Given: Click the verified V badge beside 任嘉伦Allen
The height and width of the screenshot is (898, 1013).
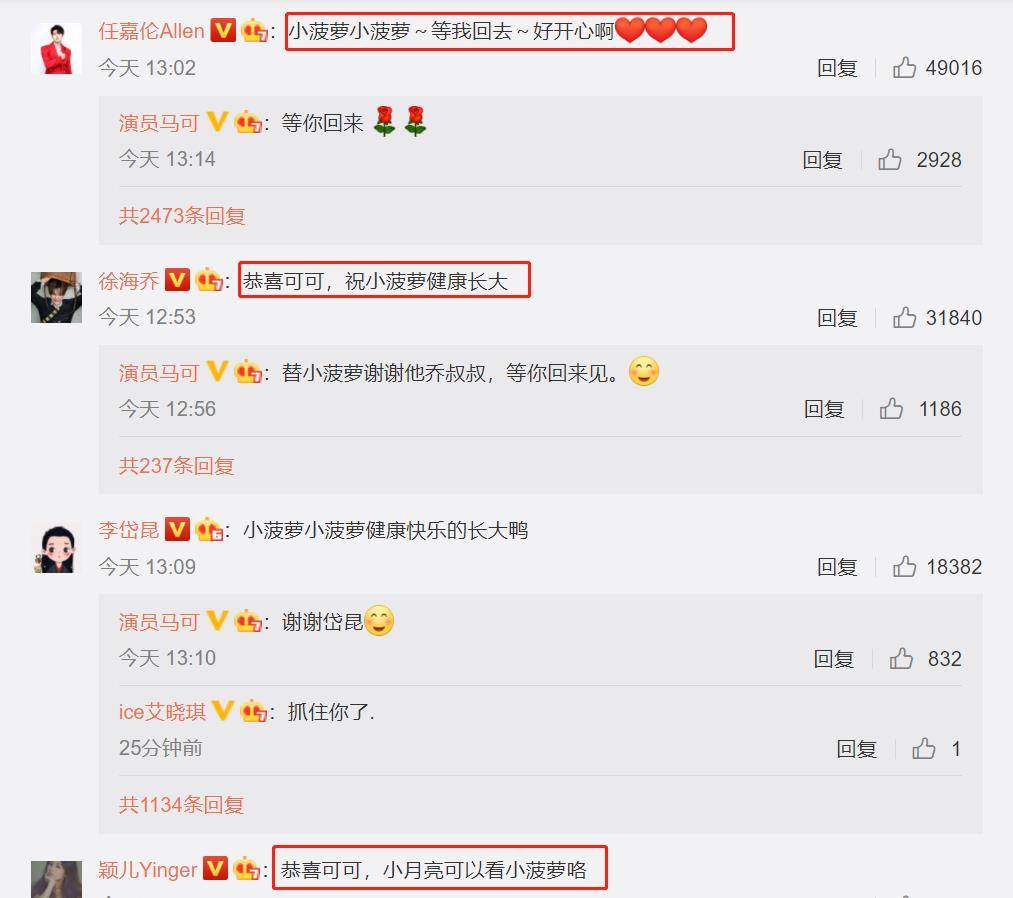Looking at the screenshot, I should (x=223, y=30).
